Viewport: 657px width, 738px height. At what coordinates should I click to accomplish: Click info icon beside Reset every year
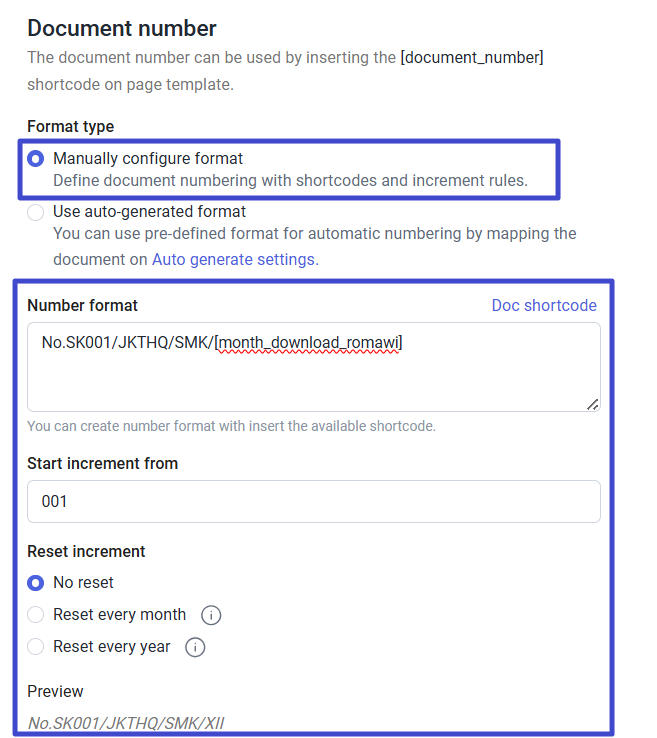pos(196,647)
